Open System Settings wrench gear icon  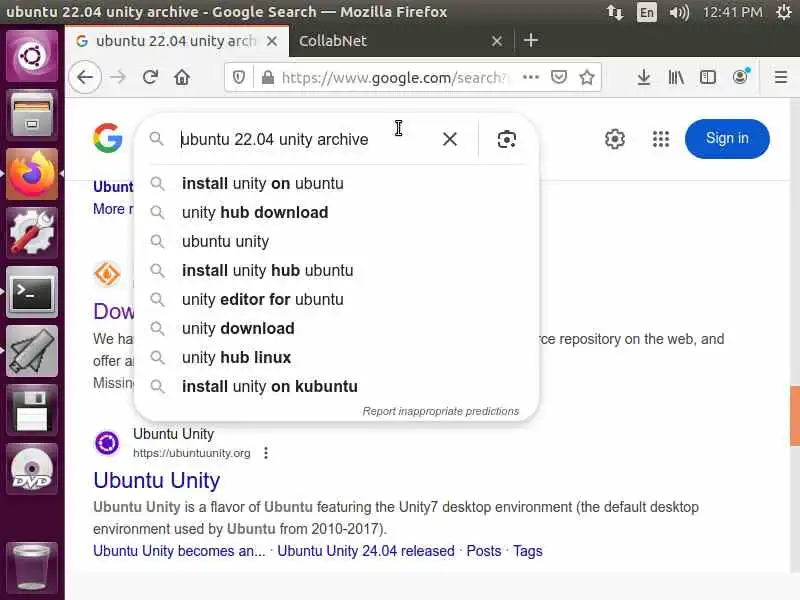[32, 233]
